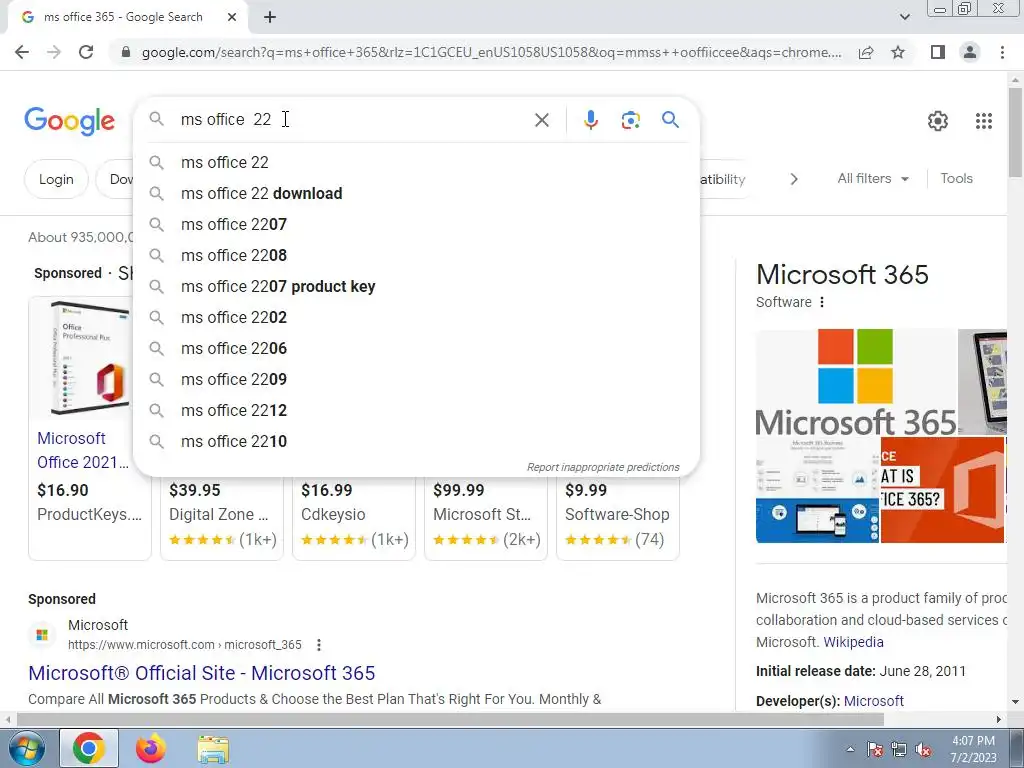Select suggestion 'ms office 22 download'

[416, 193]
